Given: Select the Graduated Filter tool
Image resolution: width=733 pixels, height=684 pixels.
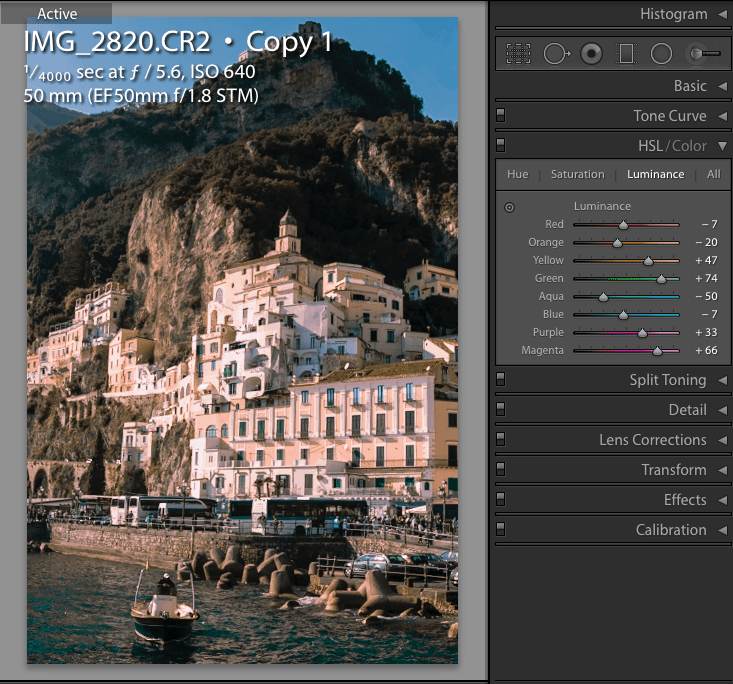Looking at the screenshot, I should click(626, 54).
